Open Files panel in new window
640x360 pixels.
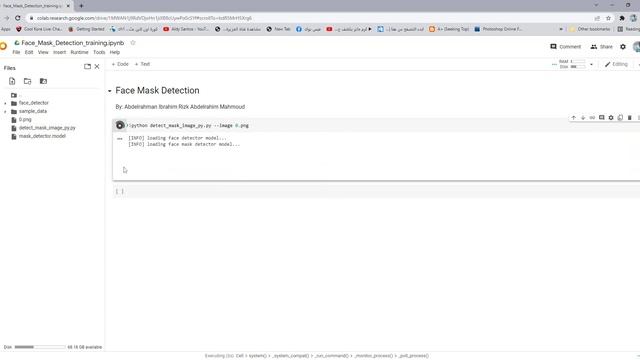[x=87, y=67]
